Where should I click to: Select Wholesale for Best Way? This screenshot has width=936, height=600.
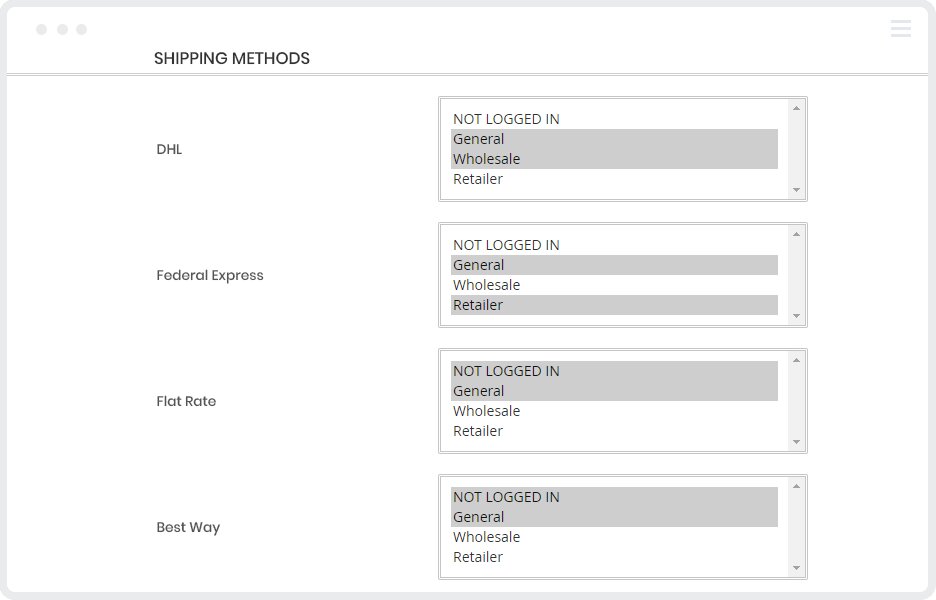486,537
